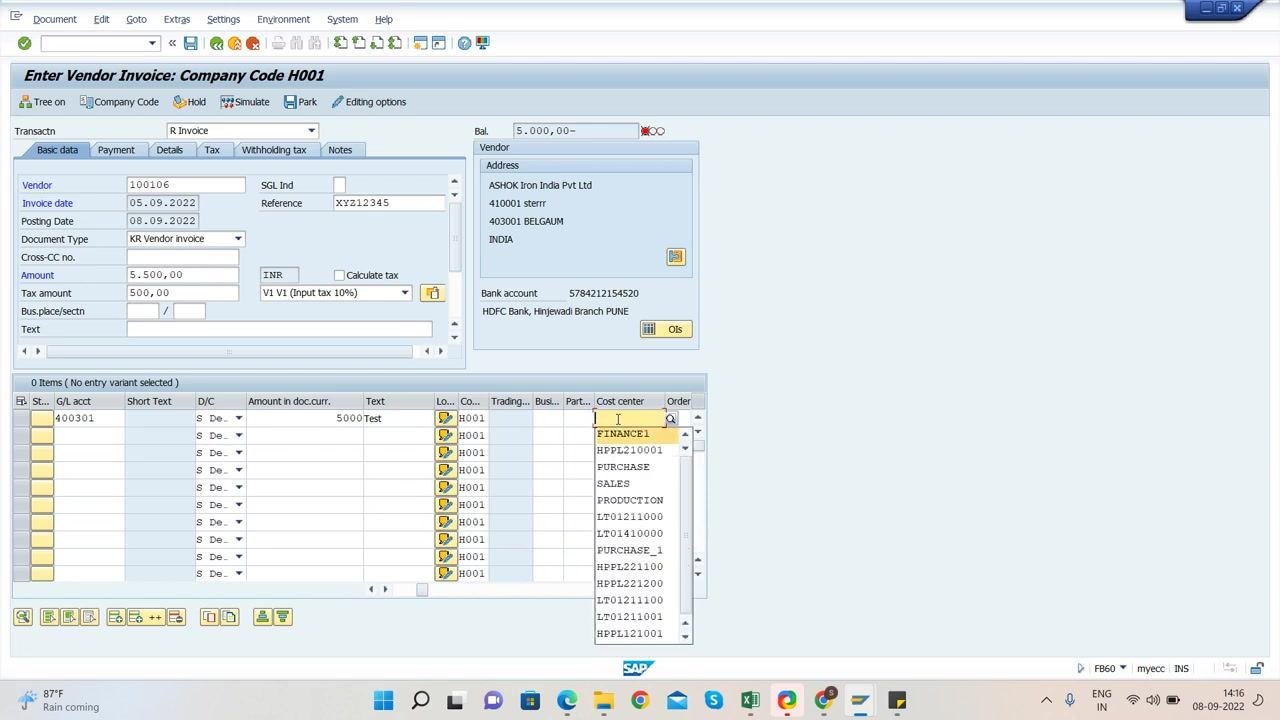Click the sort ascending icon below the grid
This screenshot has width=1280, height=720.
click(x=262, y=617)
